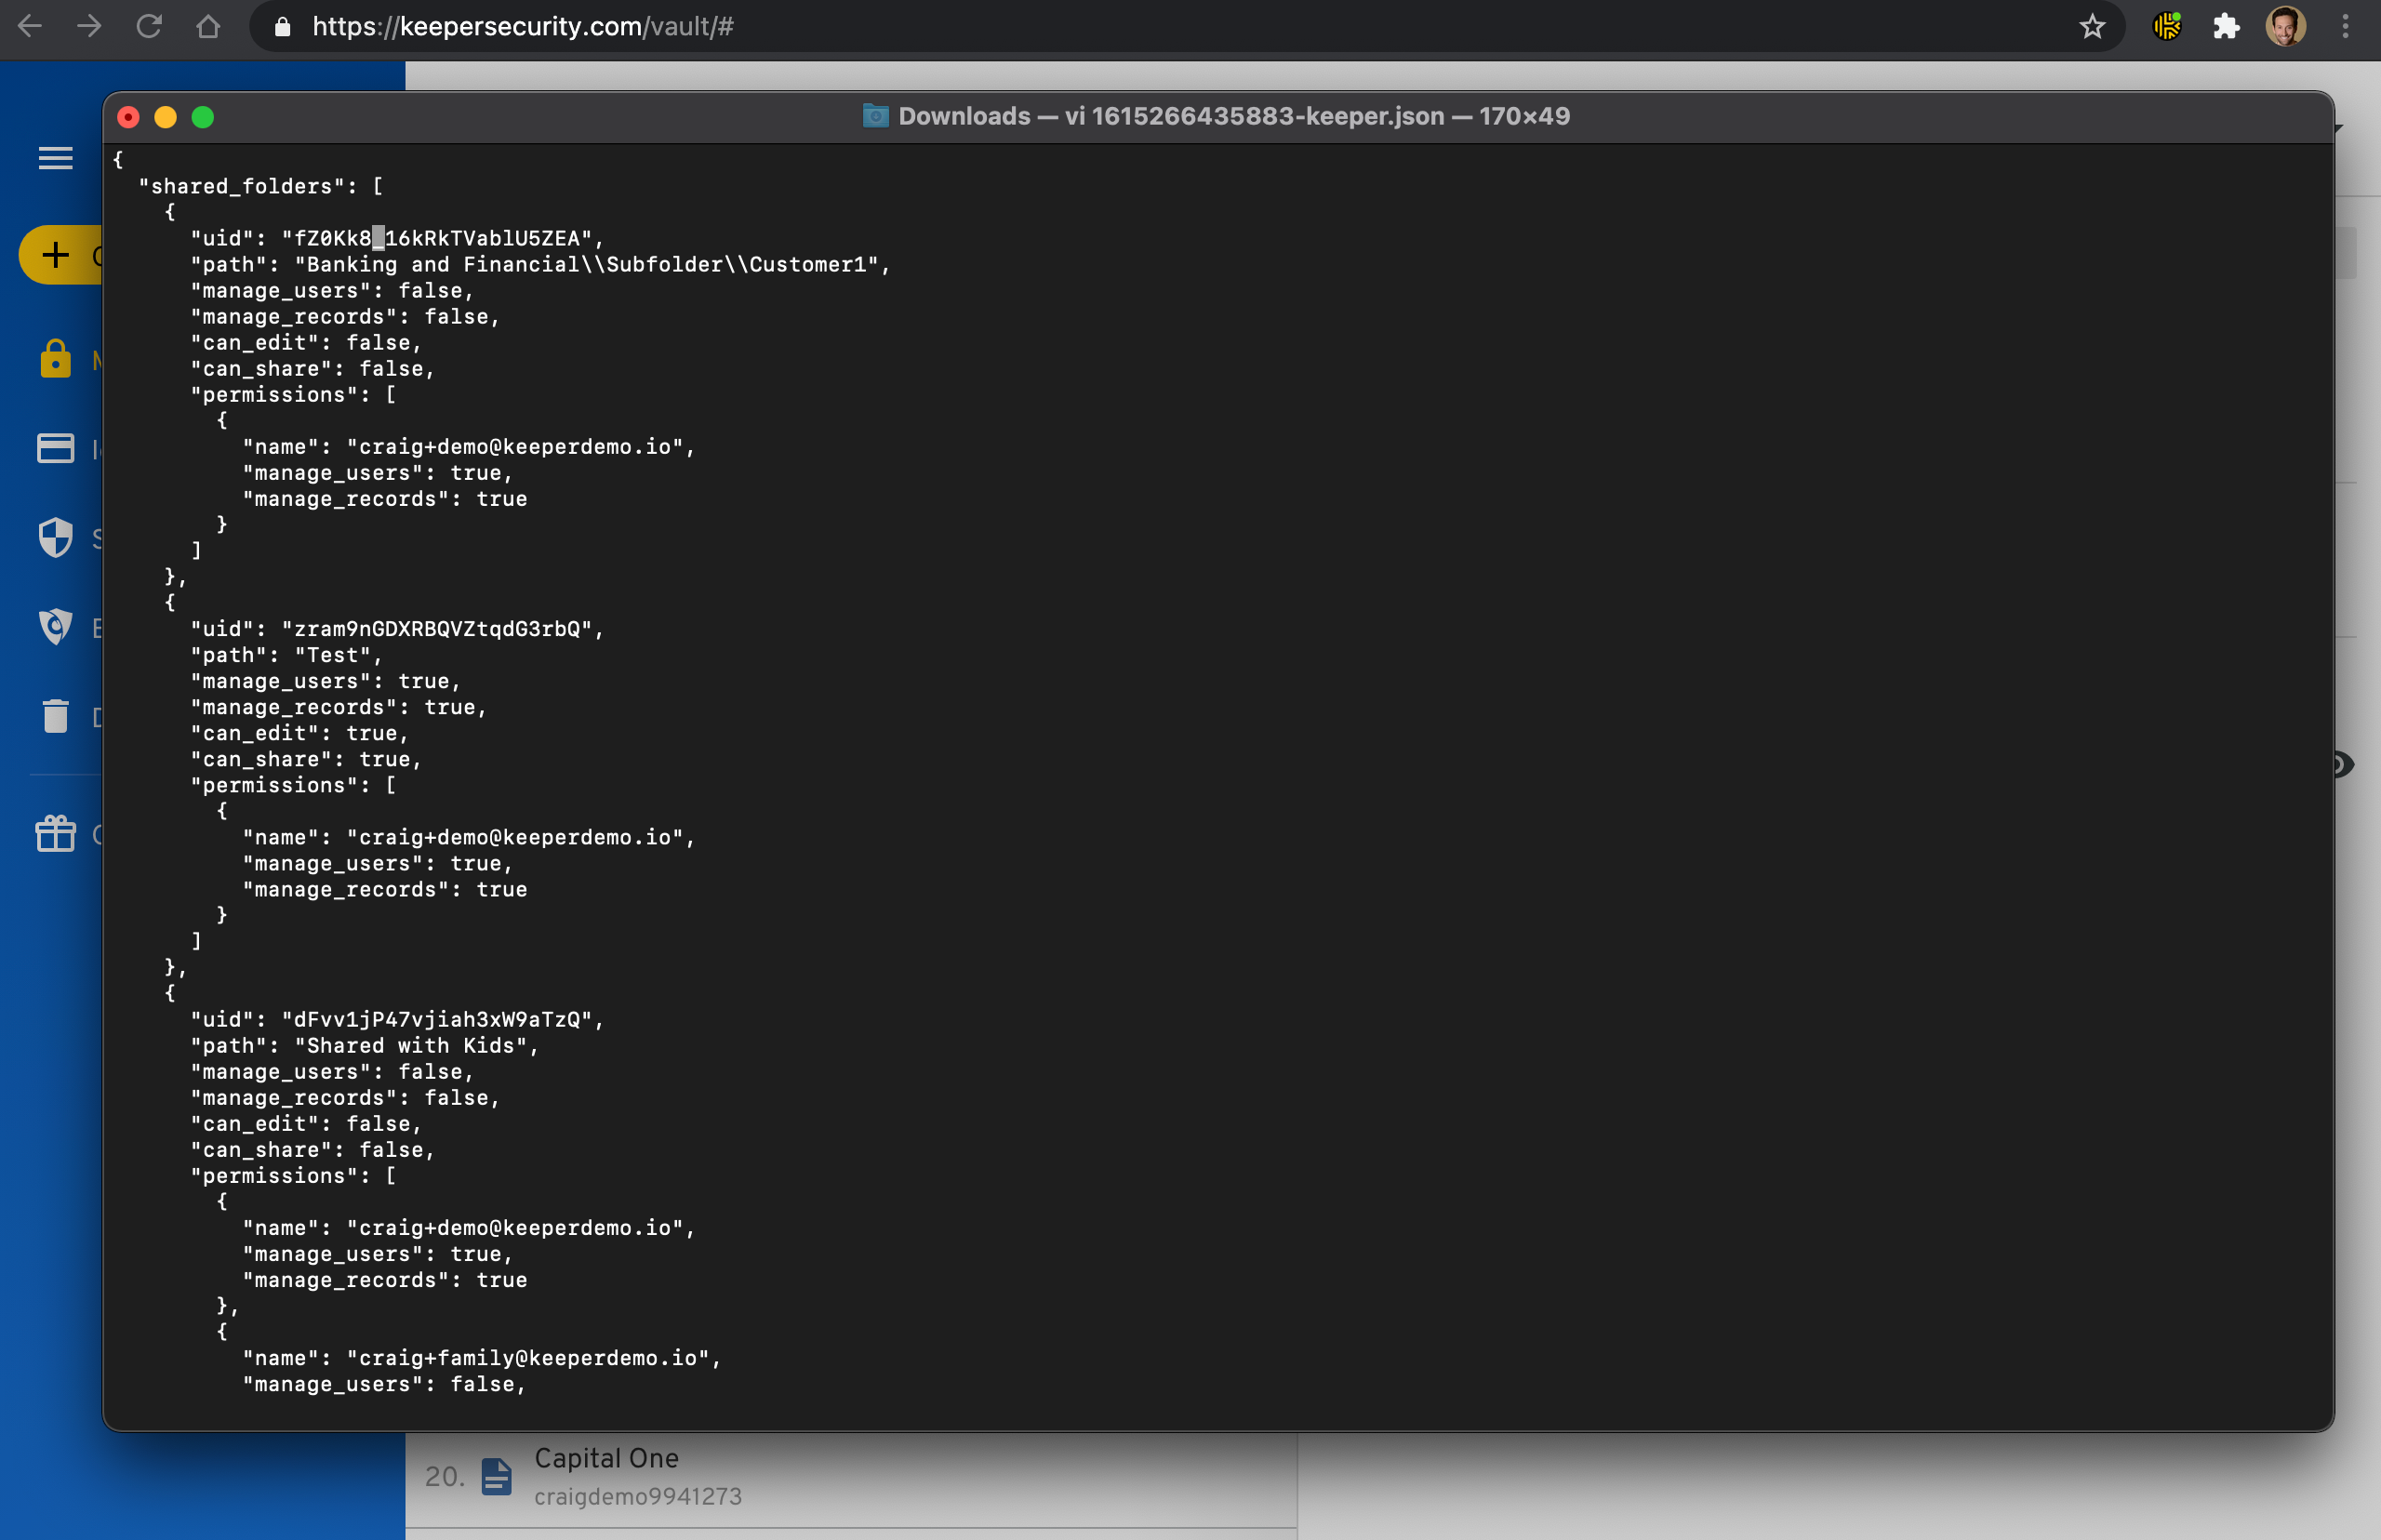Image resolution: width=2381 pixels, height=1540 pixels.
Task: Click the BreachWatch shield eye icon
Action: (x=55, y=627)
